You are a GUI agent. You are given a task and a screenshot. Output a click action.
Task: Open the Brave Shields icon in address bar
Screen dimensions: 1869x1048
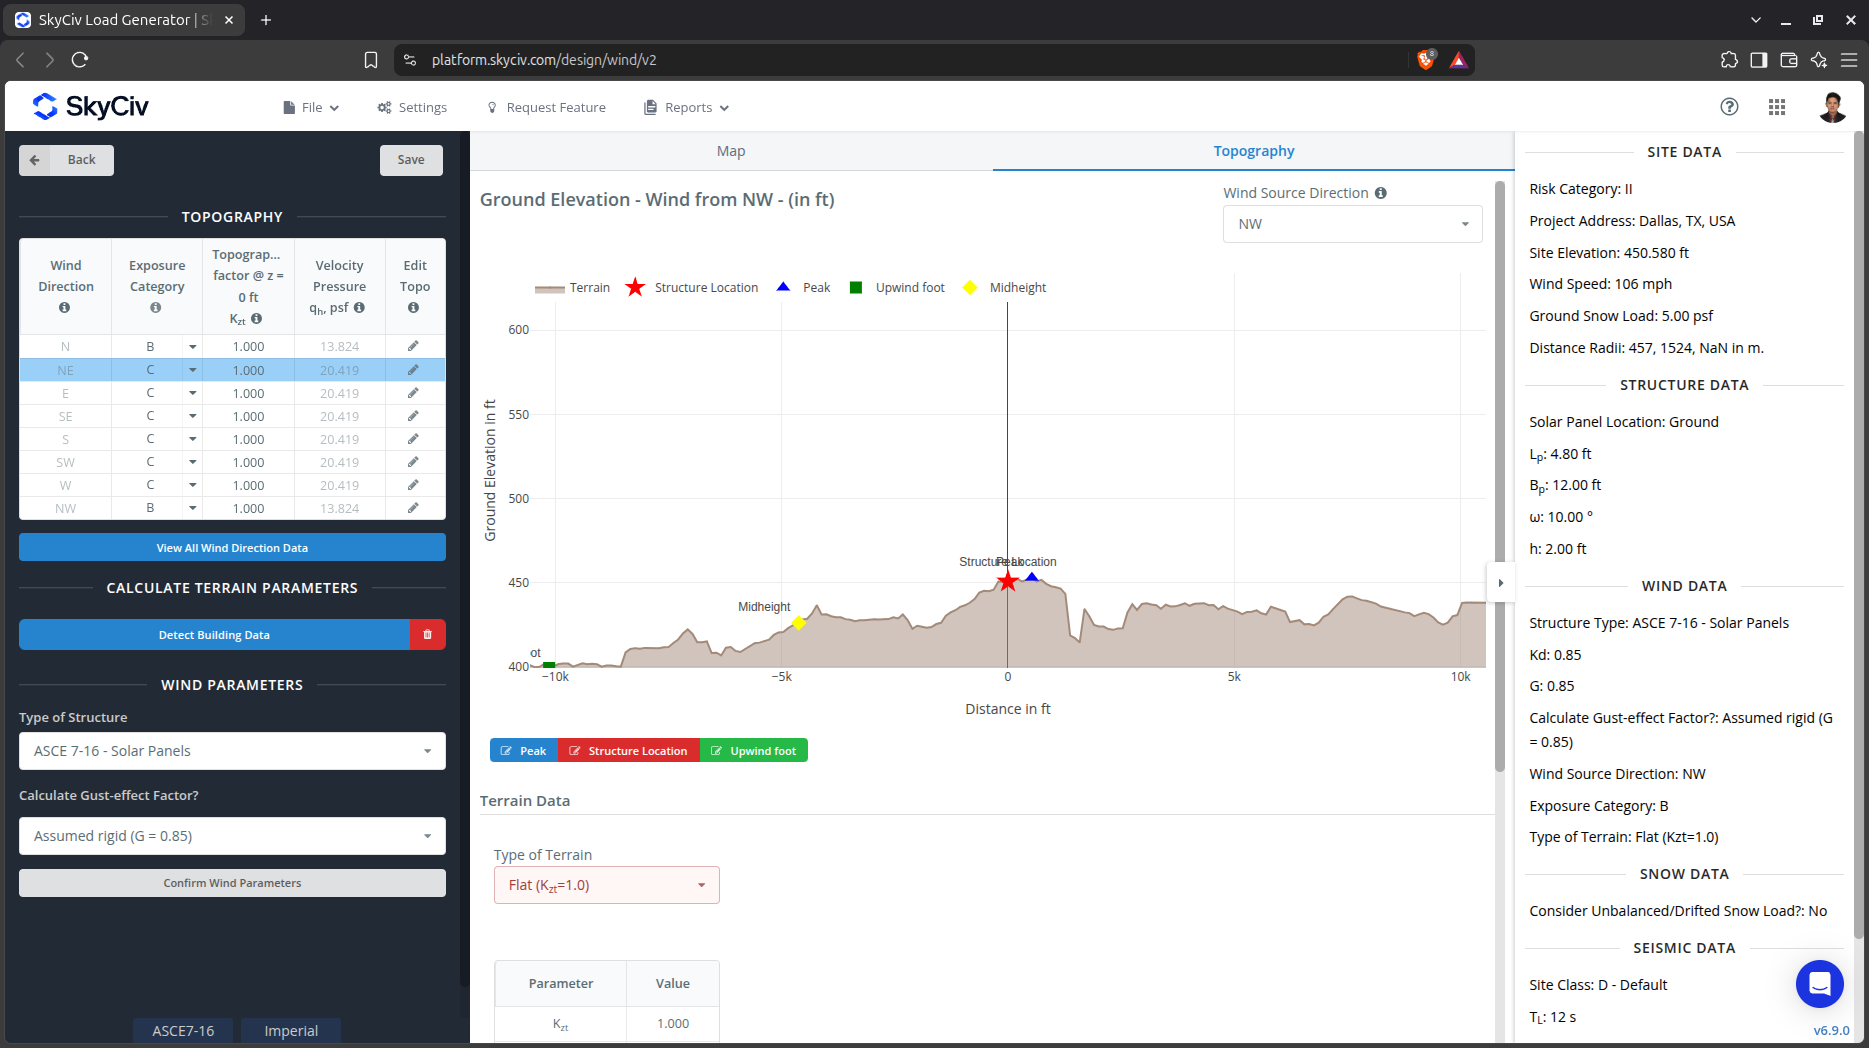pyautogui.click(x=1426, y=60)
